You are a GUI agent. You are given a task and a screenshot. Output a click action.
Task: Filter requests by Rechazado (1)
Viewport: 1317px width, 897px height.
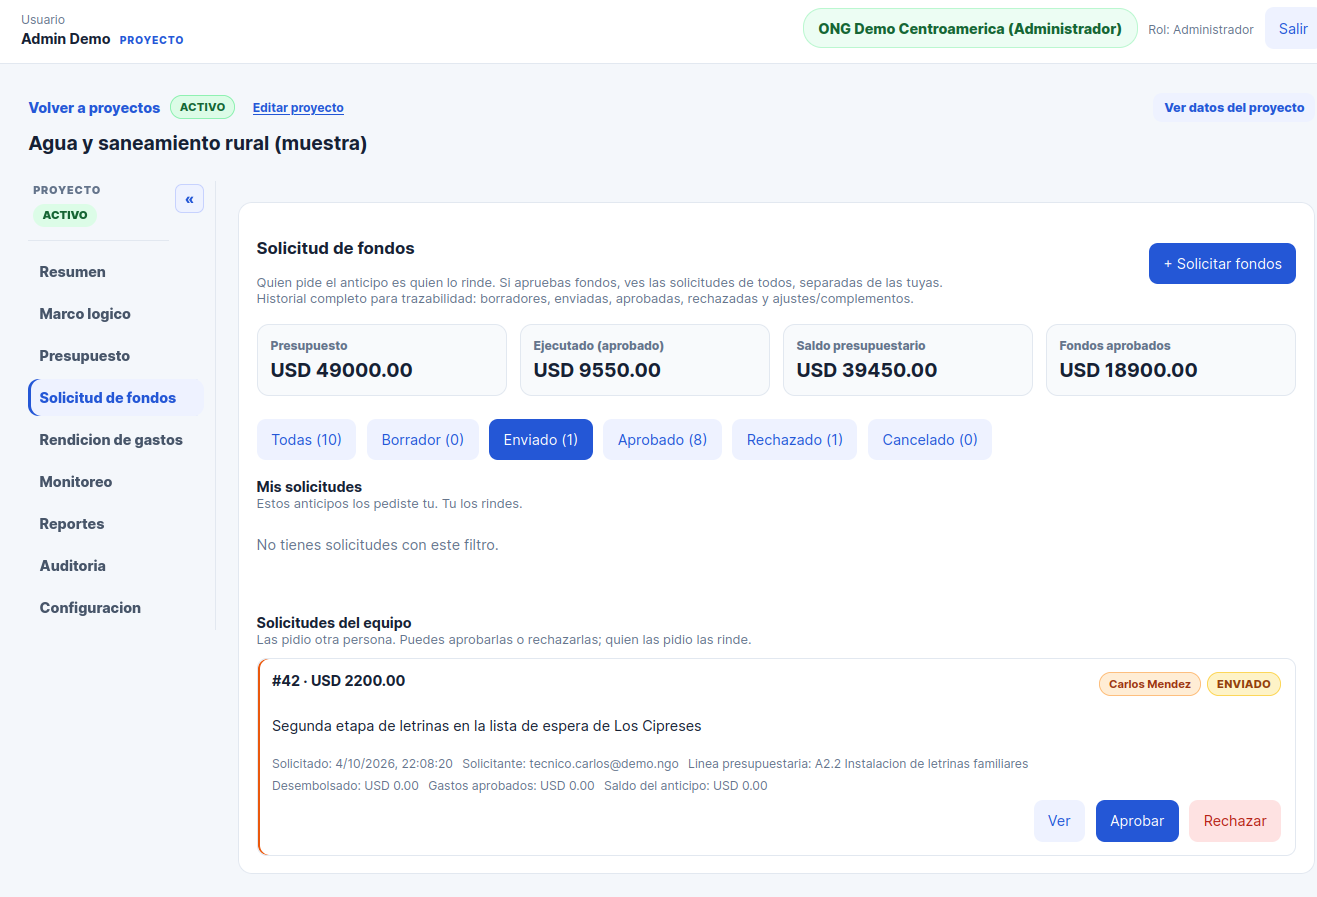[x=795, y=440]
